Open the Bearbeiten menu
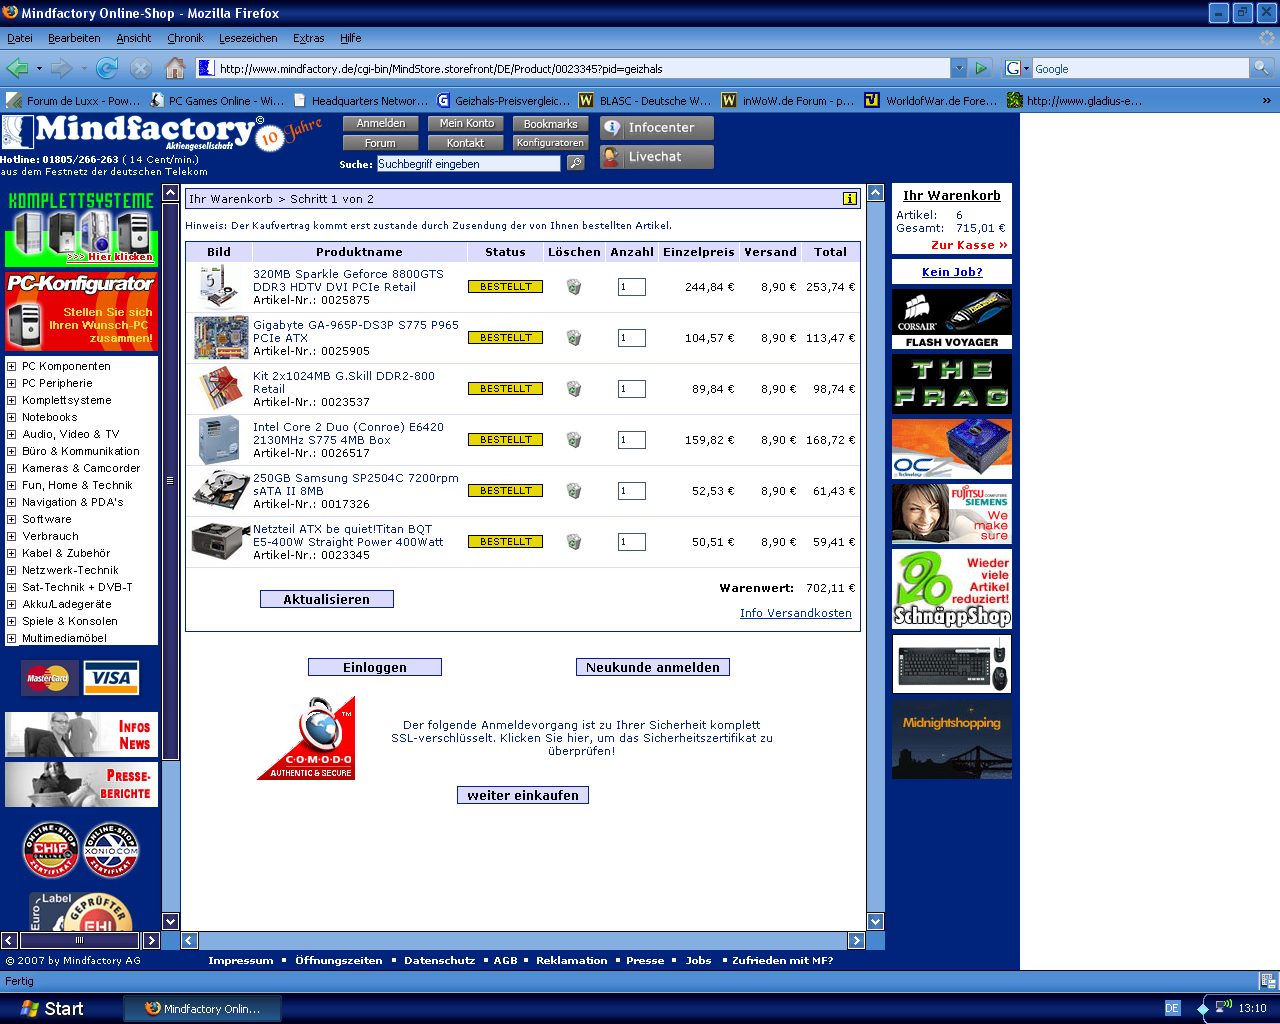The width and height of the screenshot is (1280, 1024). (x=74, y=38)
